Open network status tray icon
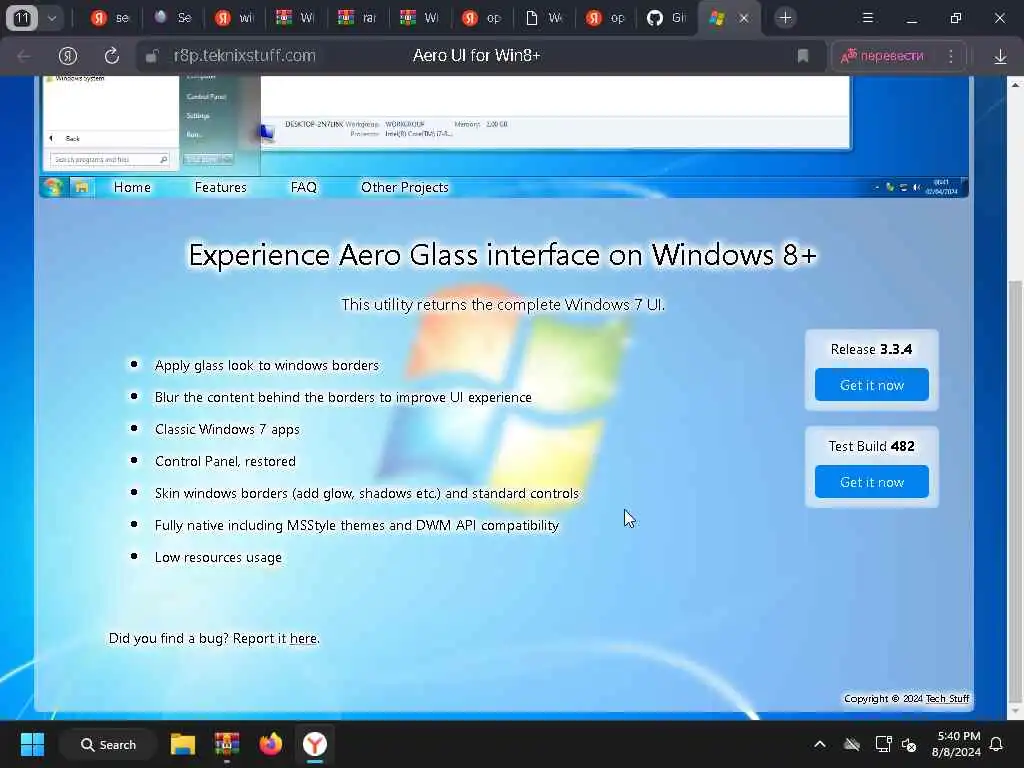This screenshot has height=768, width=1024. click(883, 744)
